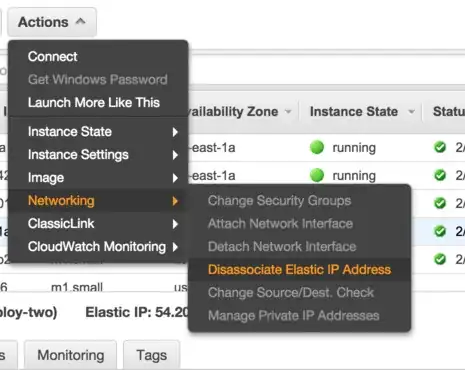This screenshot has width=465, height=370.
Task: Click the third row's status check icon
Action: pyautogui.click(x=440, y=203)
